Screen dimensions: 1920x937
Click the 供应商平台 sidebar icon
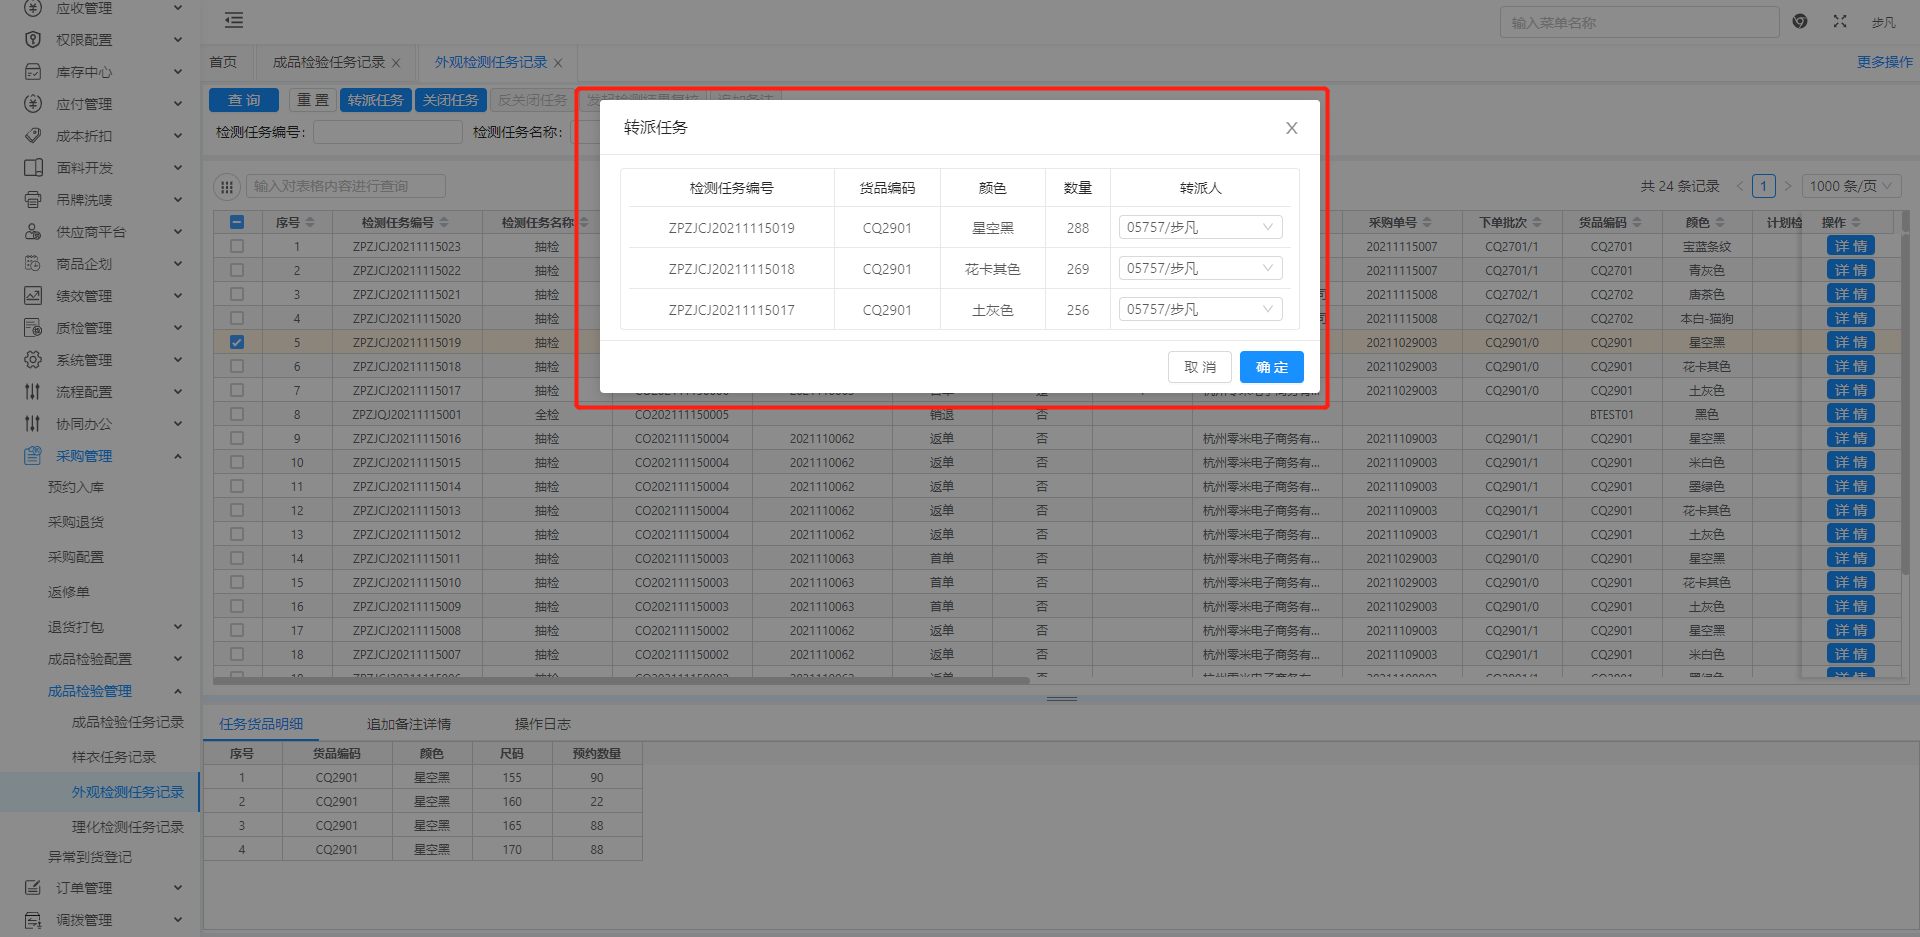[33, 232]
